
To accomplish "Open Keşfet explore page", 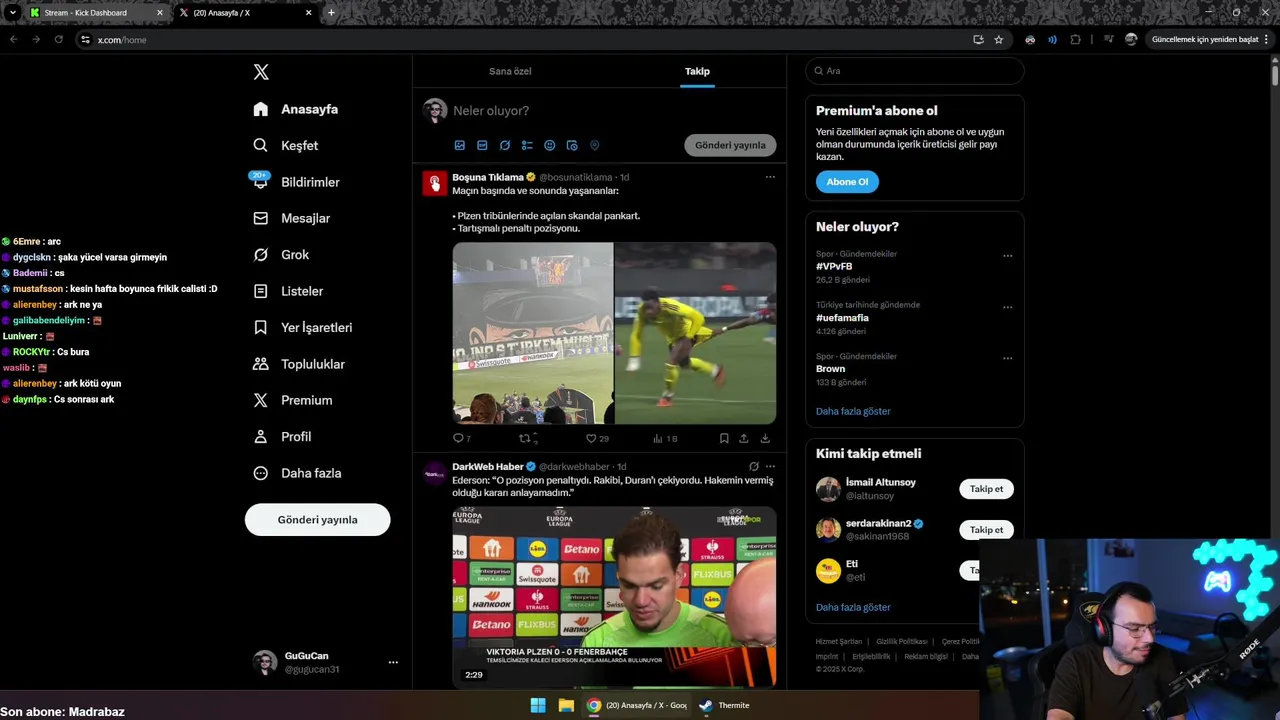I will tap(286, 145).
